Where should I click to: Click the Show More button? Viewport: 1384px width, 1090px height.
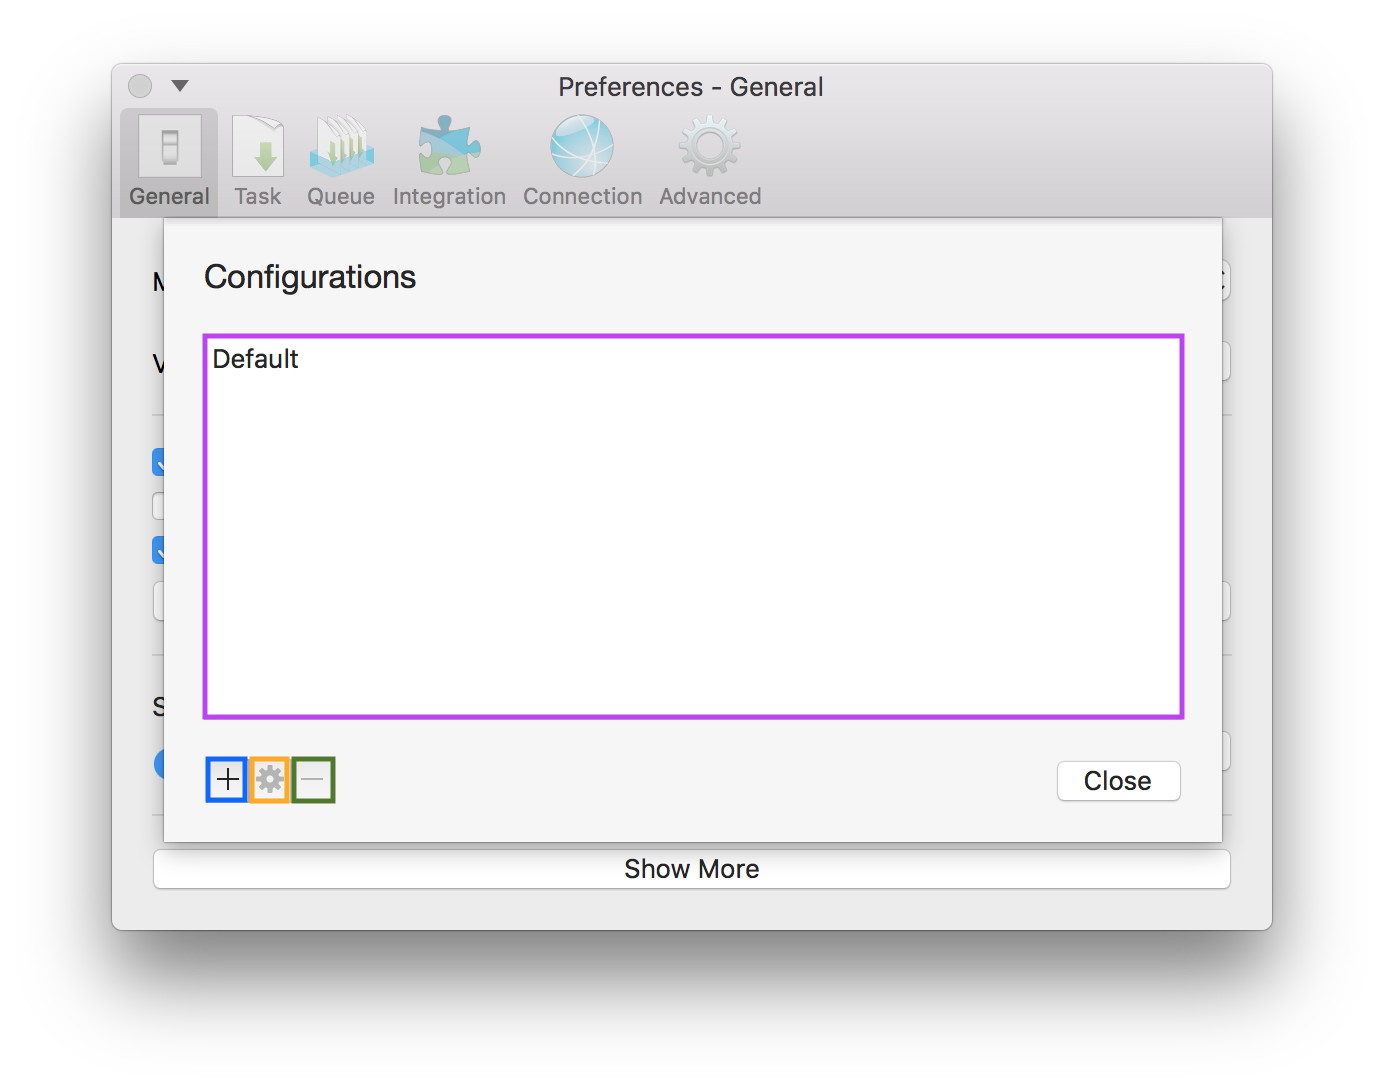pyautogui.click(x=692, y=868)
